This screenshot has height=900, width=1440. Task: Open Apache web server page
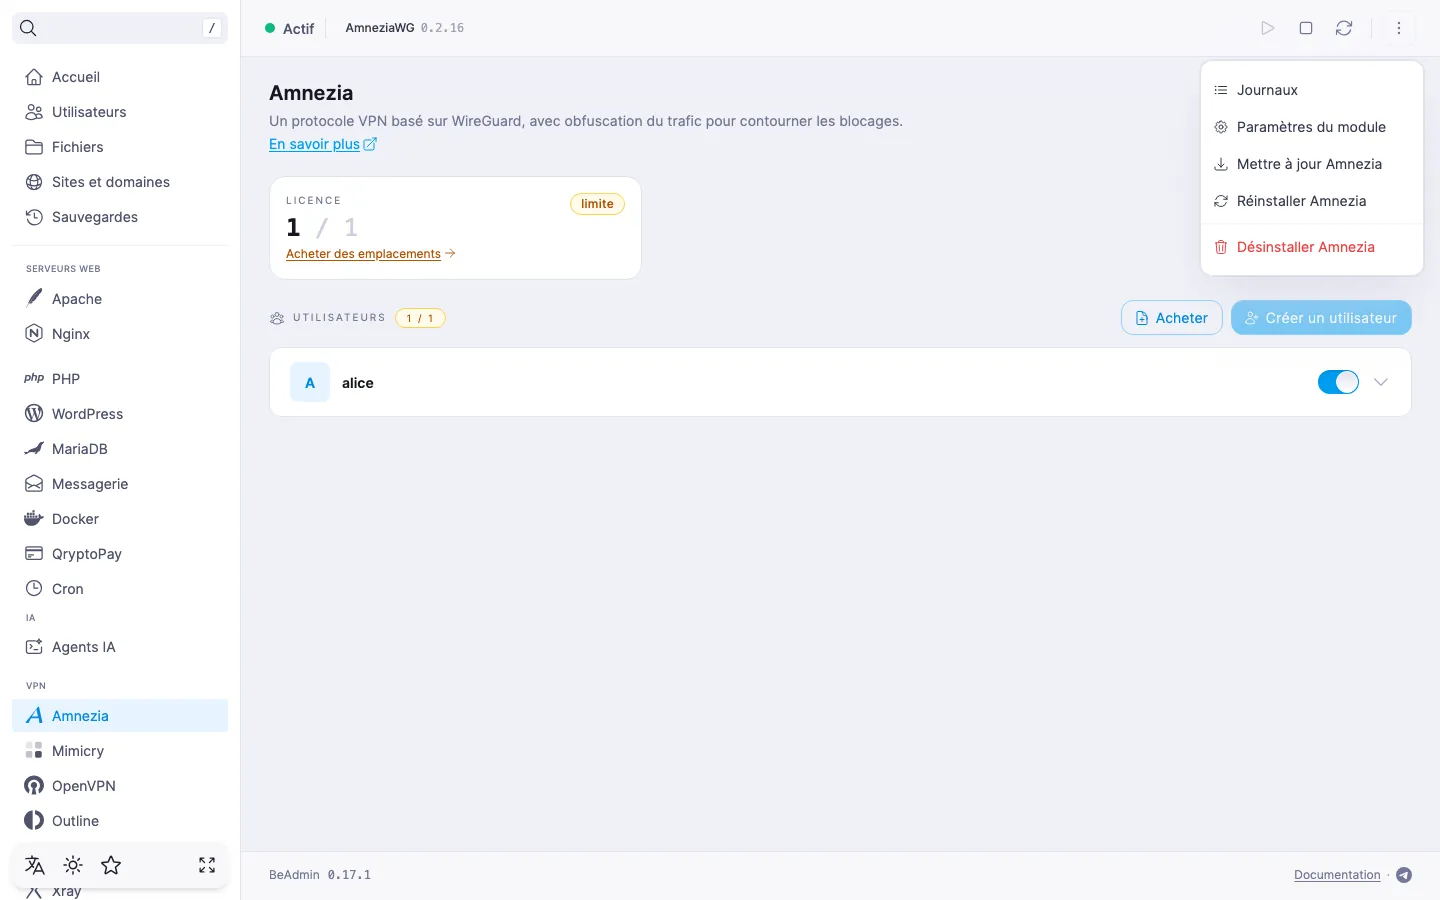tap(120, 299)
